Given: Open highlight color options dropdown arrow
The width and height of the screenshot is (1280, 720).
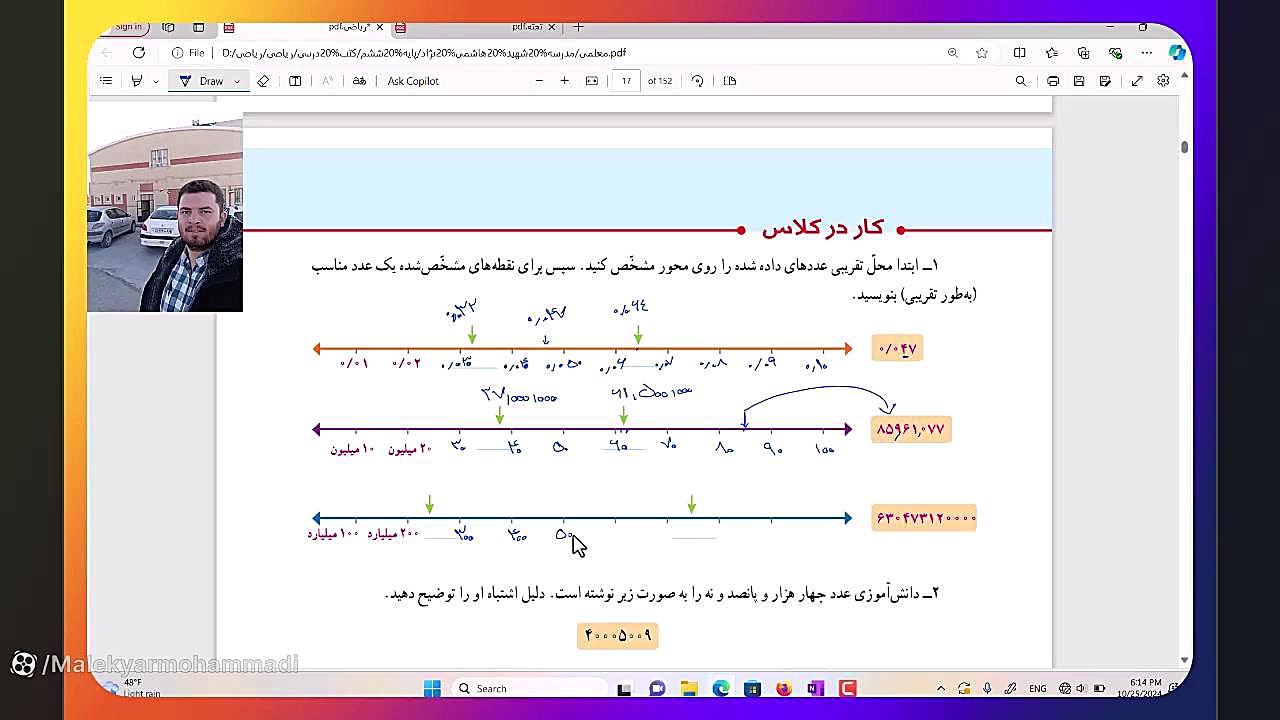Looking at the screenshot, I should 156,81.
